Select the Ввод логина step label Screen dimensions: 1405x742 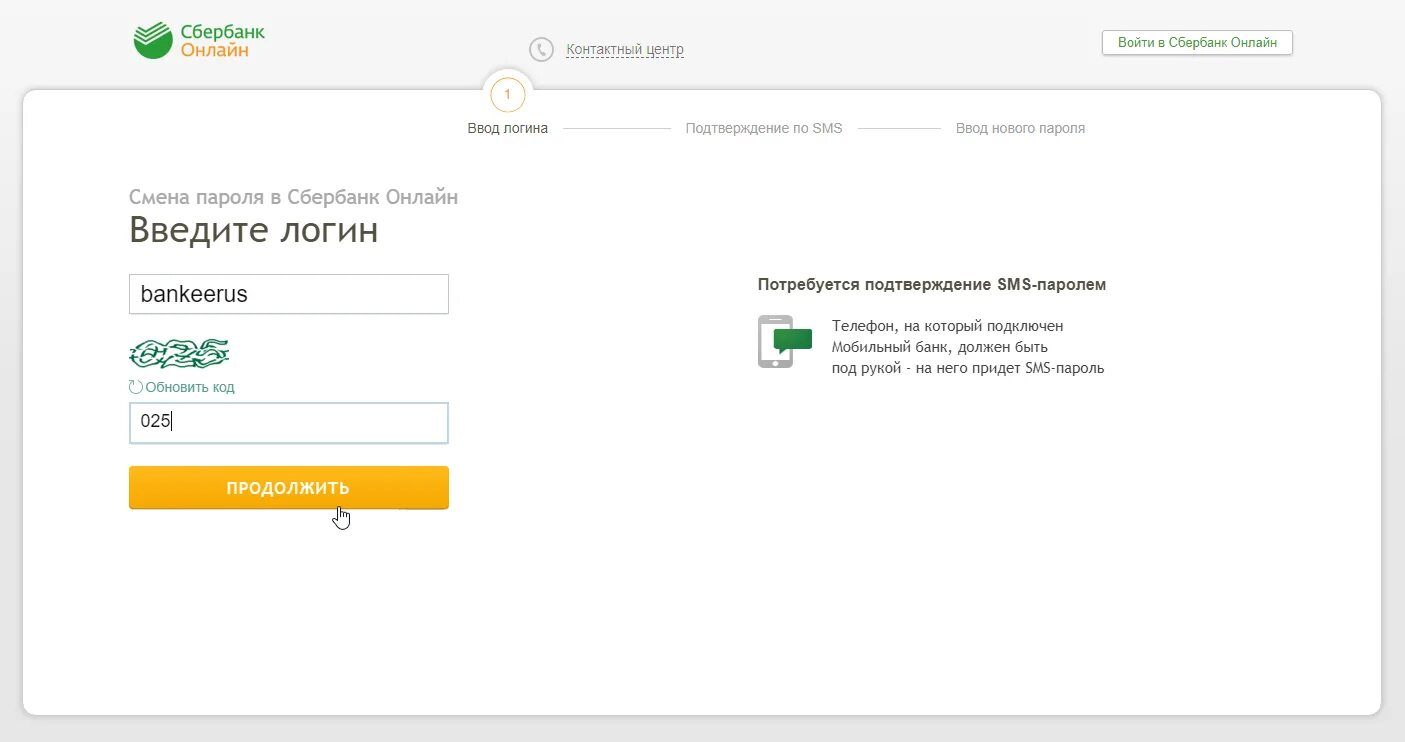[508, 128]
